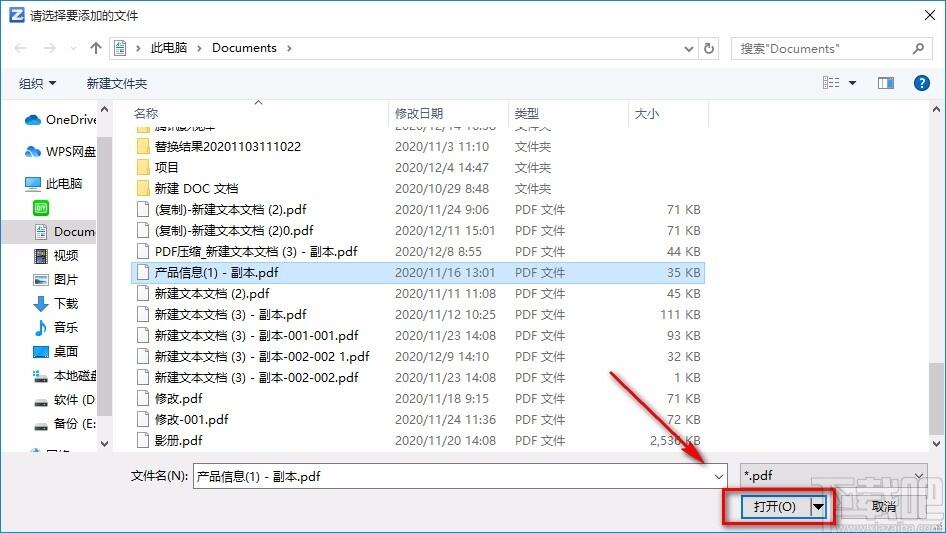
Task: Select 下载 folder in sidebar
Action: 56,304
